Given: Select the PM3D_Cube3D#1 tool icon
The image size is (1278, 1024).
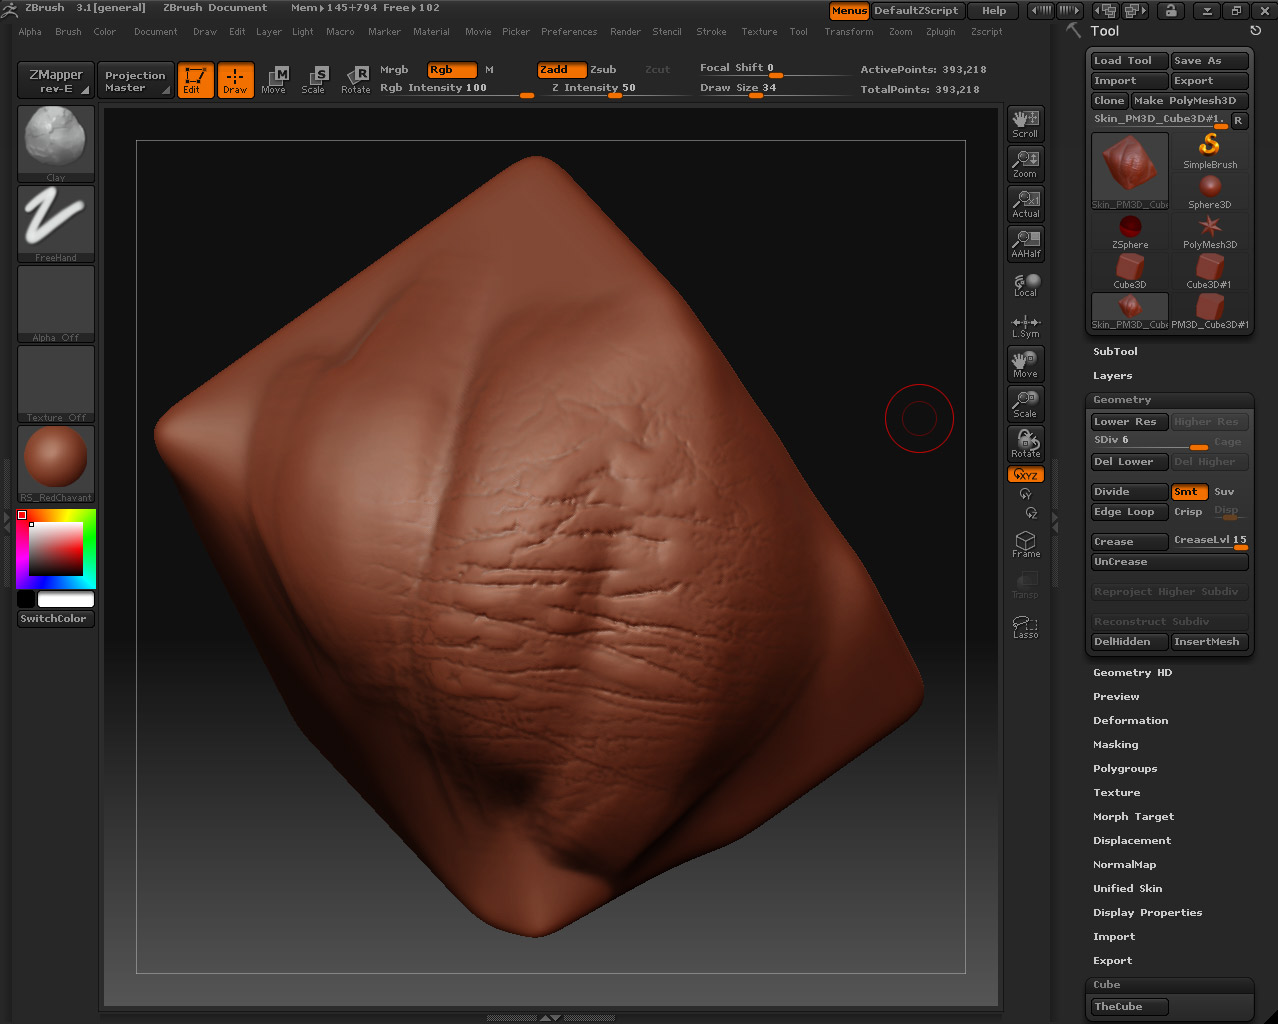Looking at the screenshot, I should pyautogui.click(x=1210, y=311).
